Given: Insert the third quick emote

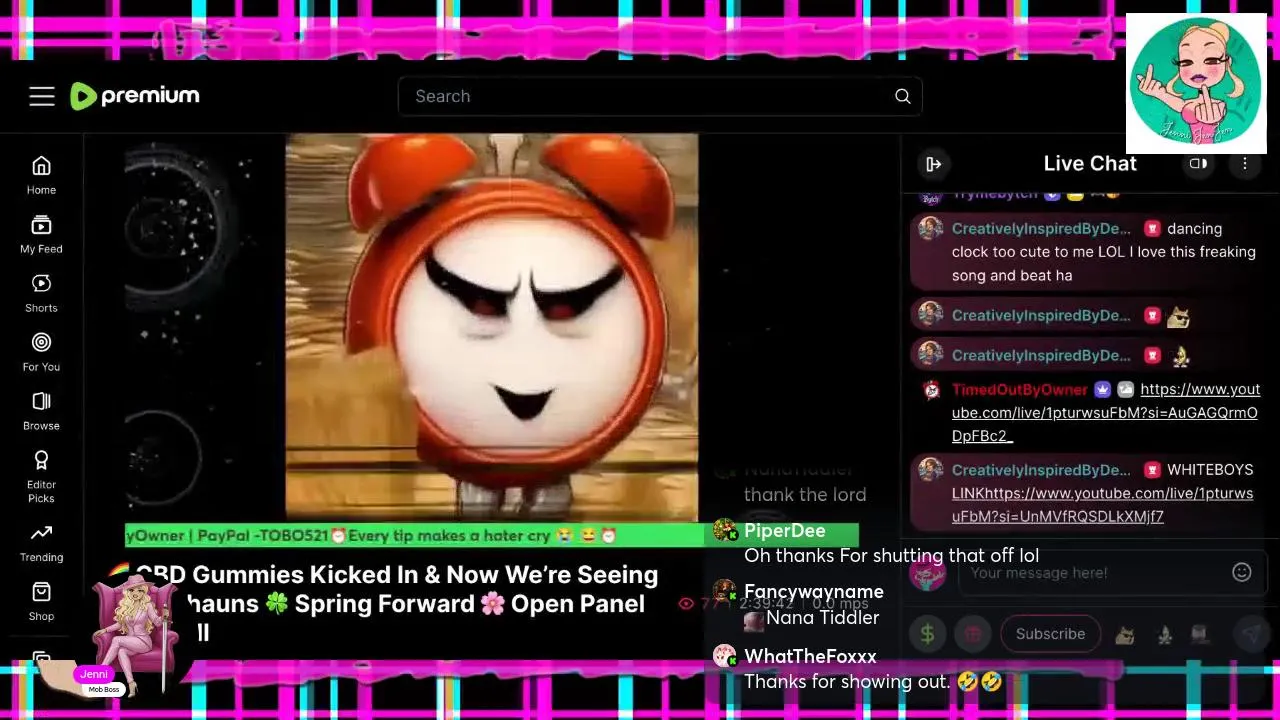Looking at the screenshot, I should [x=1200, y=634].
